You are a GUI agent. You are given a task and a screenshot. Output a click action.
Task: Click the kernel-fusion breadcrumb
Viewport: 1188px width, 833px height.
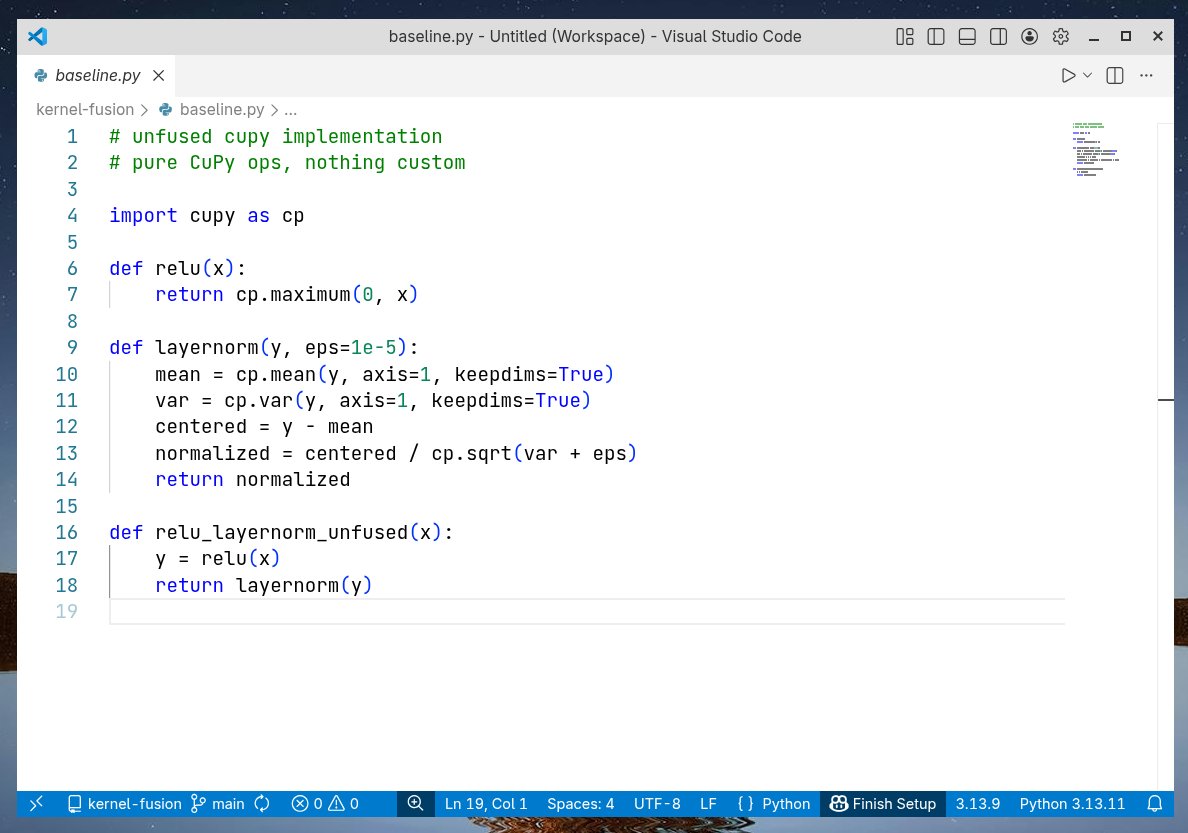click(x=85, y=109)
